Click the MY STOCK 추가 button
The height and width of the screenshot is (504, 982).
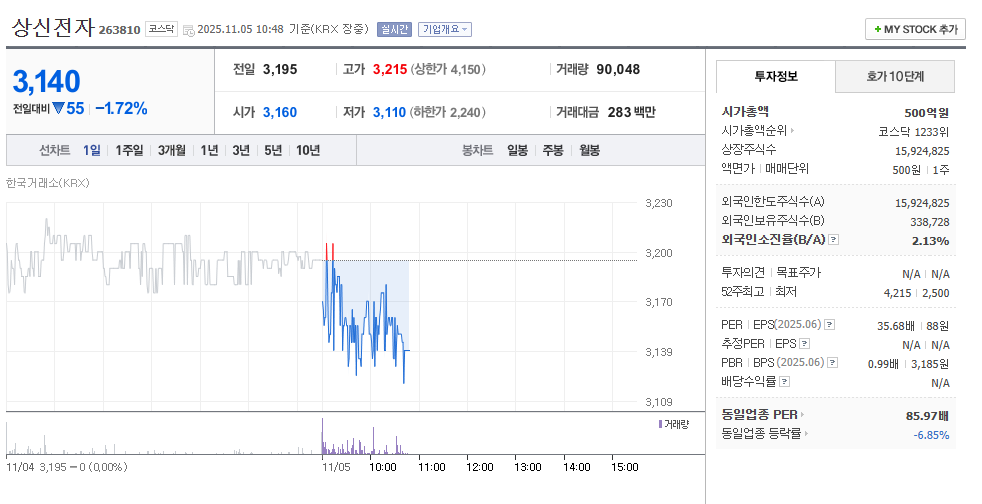click(915, 29)
